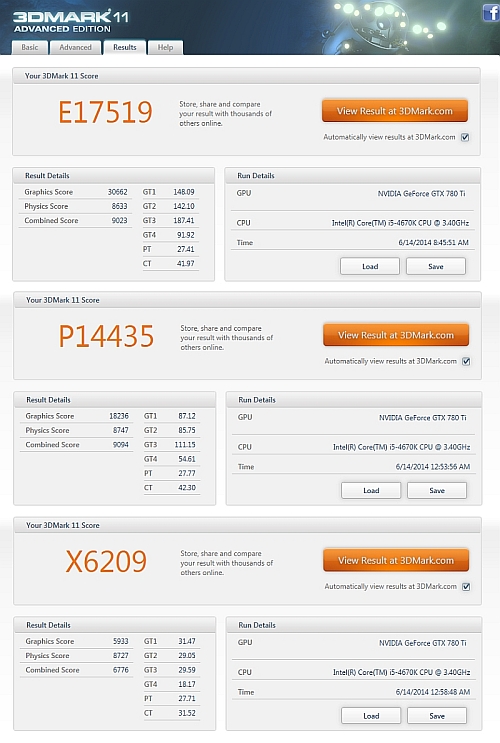The width and height of the screenshot is (500, 743).
Task: Open the Advanced tab
Action: tap(75, 47)
